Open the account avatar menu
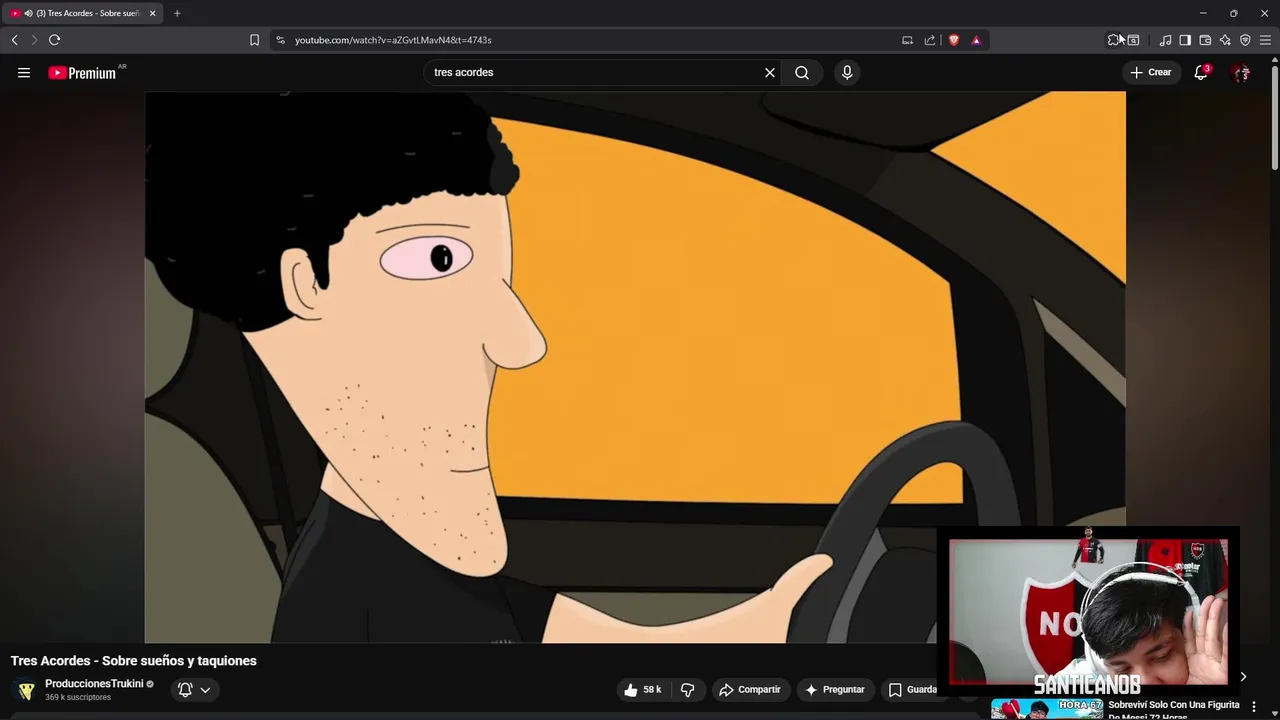 point(1241,72)
